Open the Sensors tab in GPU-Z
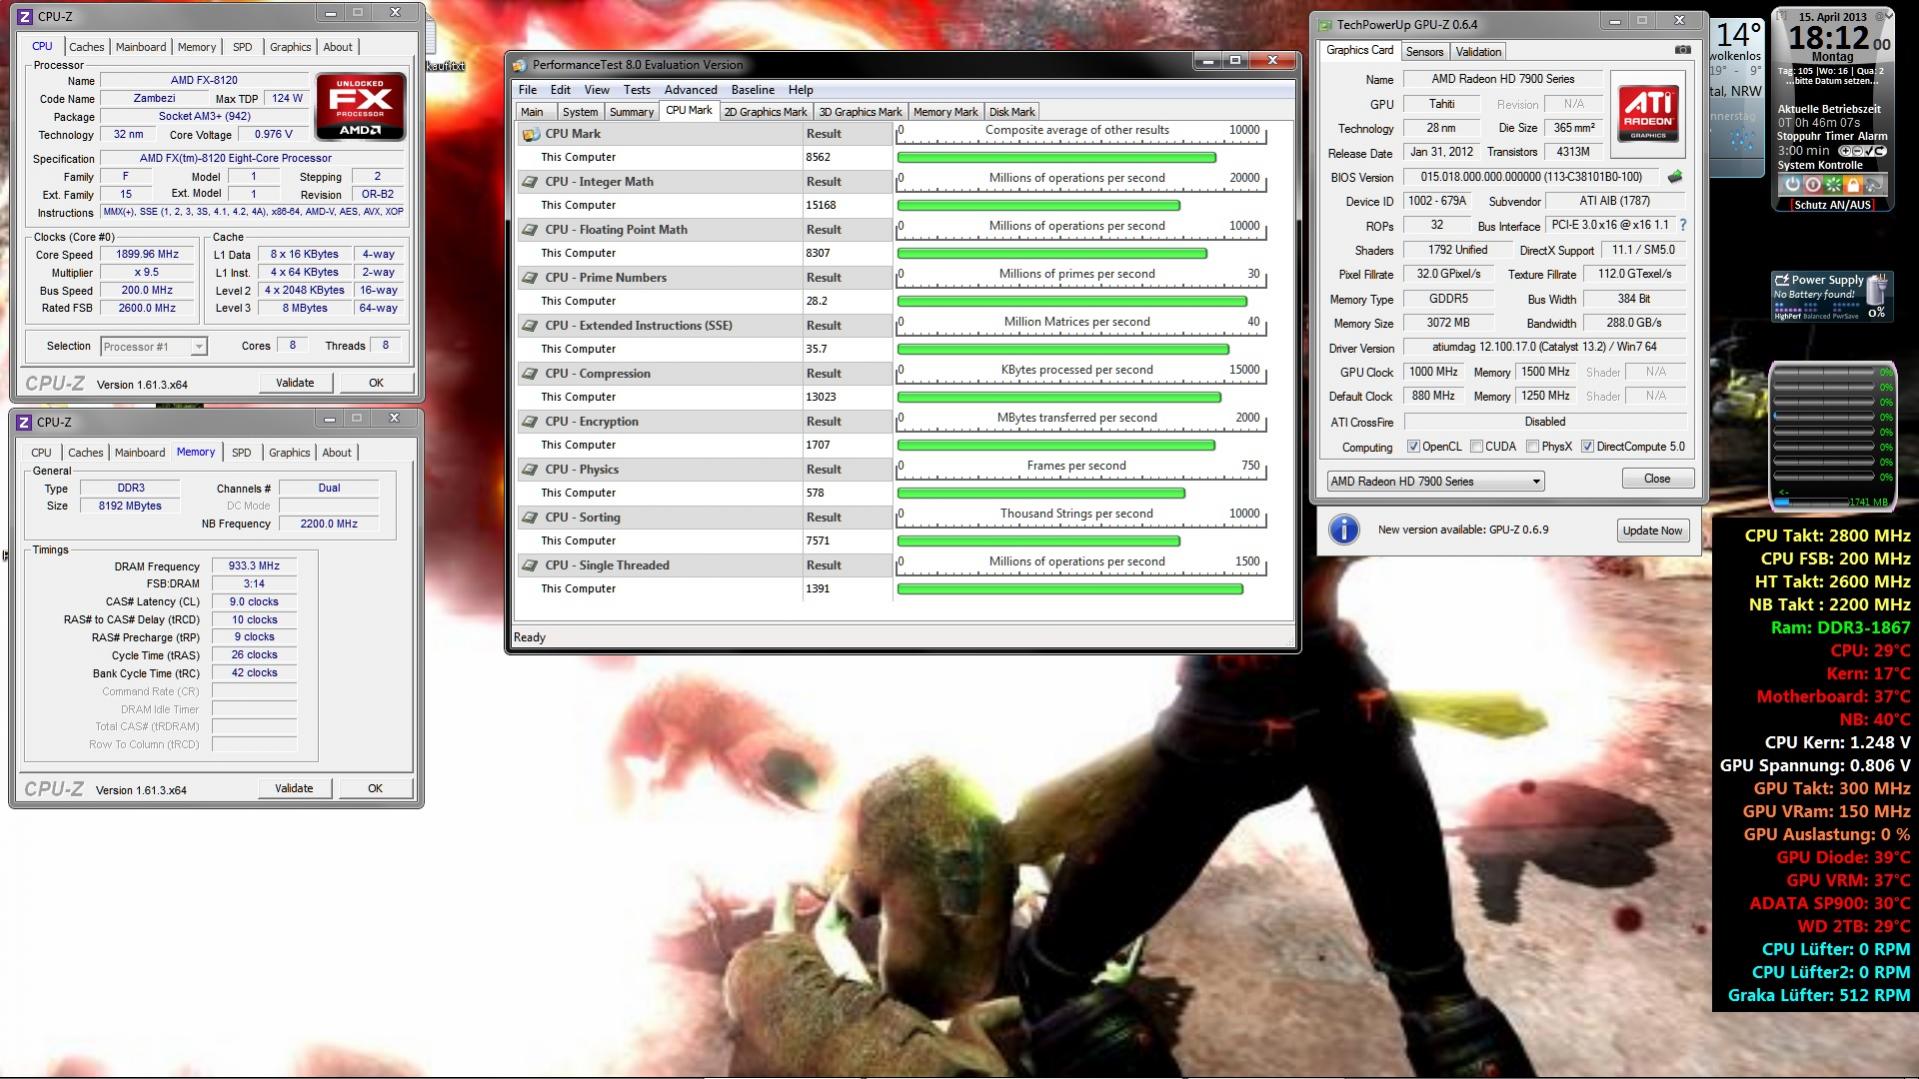The width and height of the screenshot is (1919, 1079). [1424, 52]
